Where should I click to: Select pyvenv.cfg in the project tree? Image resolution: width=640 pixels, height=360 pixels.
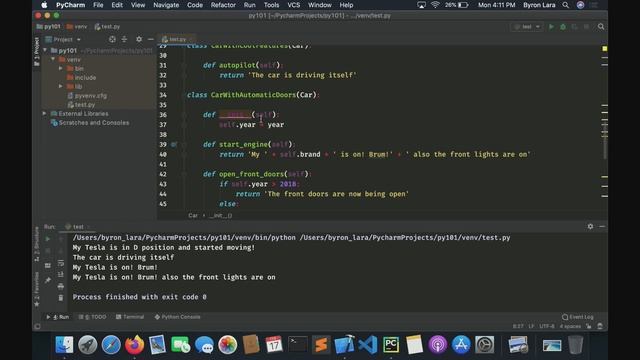point(87,96)
